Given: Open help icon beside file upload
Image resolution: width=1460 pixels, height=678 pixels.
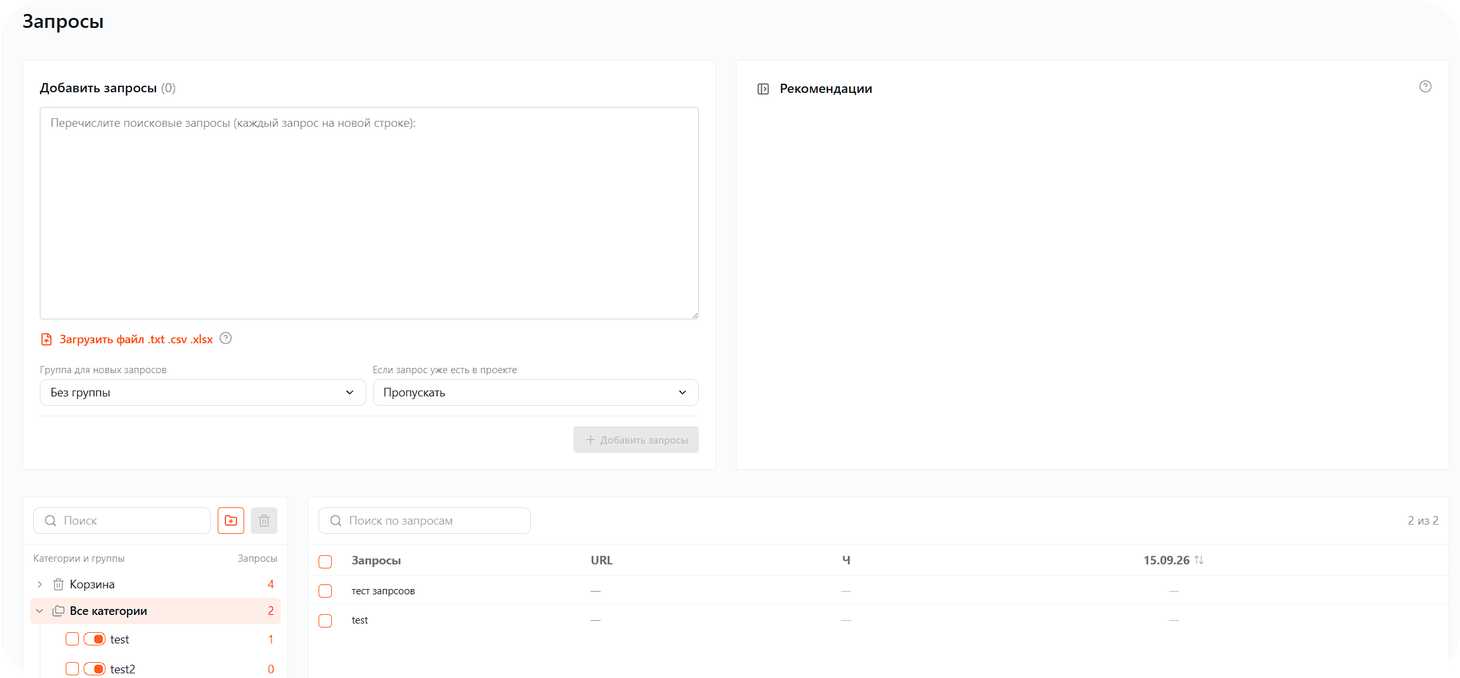Looking at the screenshot, I should click(x=226, y=338).
